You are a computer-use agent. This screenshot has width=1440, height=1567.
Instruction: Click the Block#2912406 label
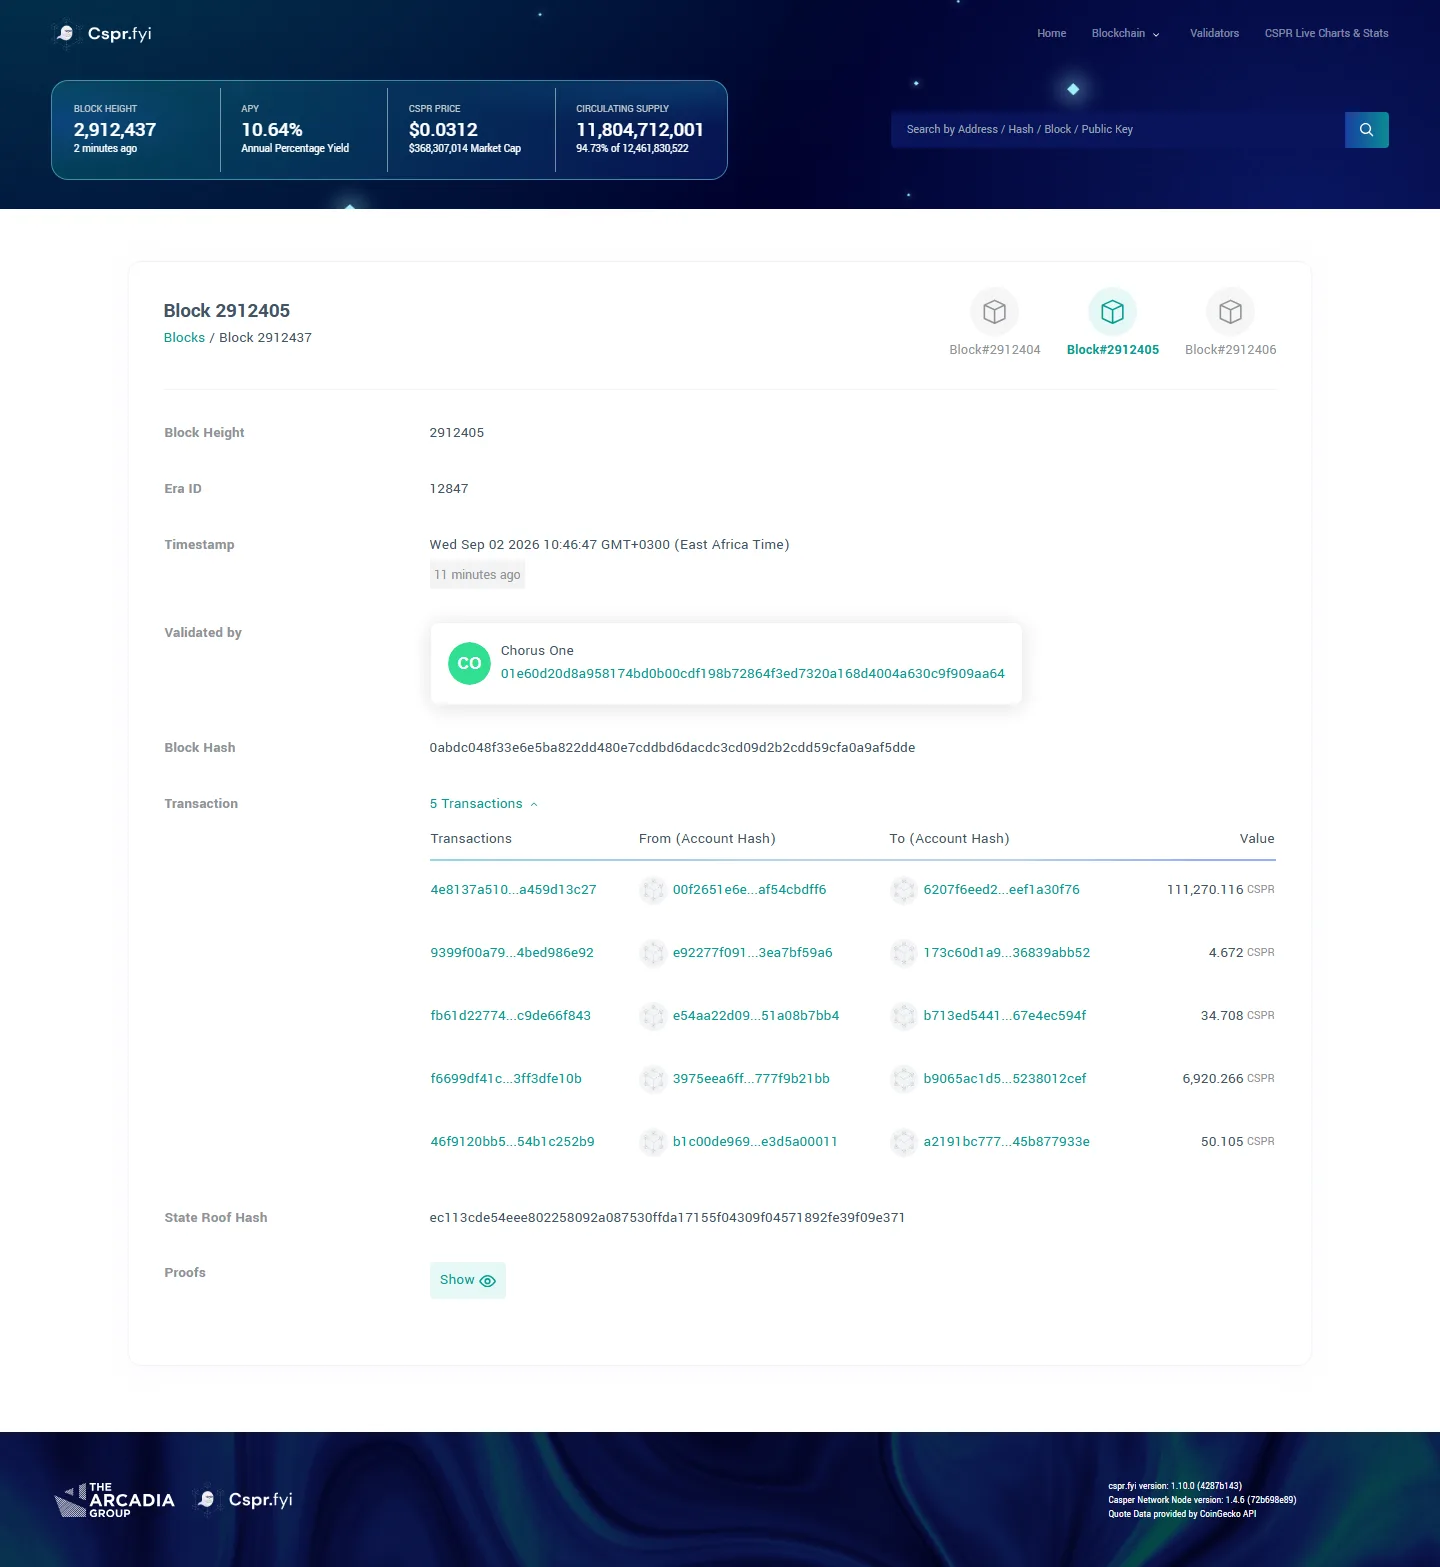pos(1230,350)
